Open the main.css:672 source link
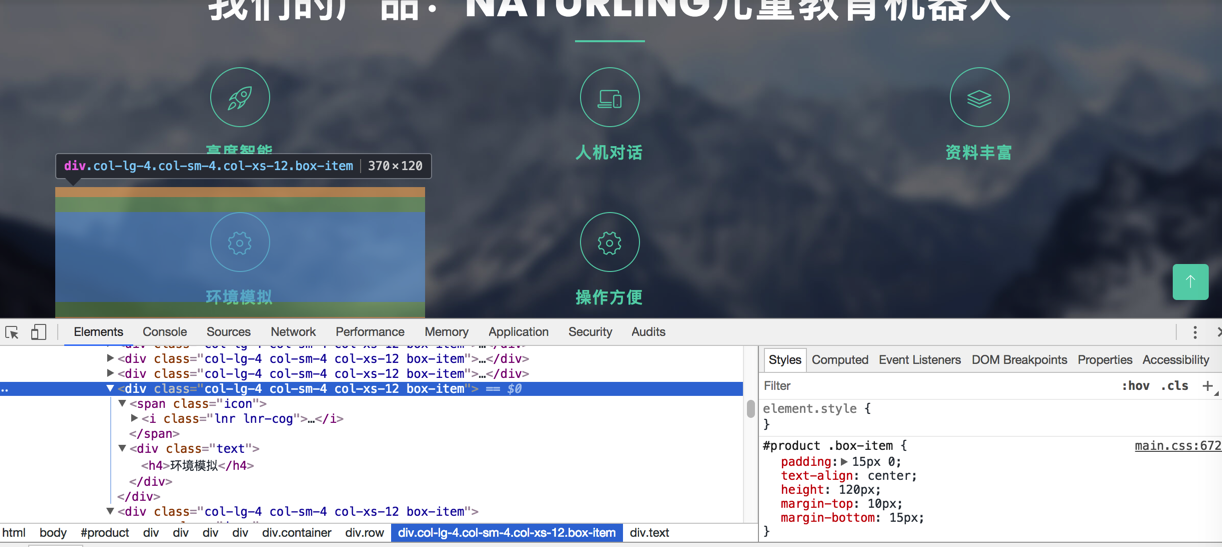This screenshot has width=1222, height=547. pyautogui.click(x=1177, y=446)
